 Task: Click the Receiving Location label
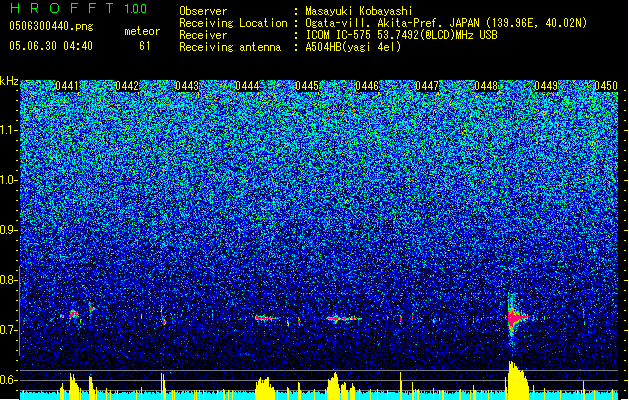(x=233, y=23)
